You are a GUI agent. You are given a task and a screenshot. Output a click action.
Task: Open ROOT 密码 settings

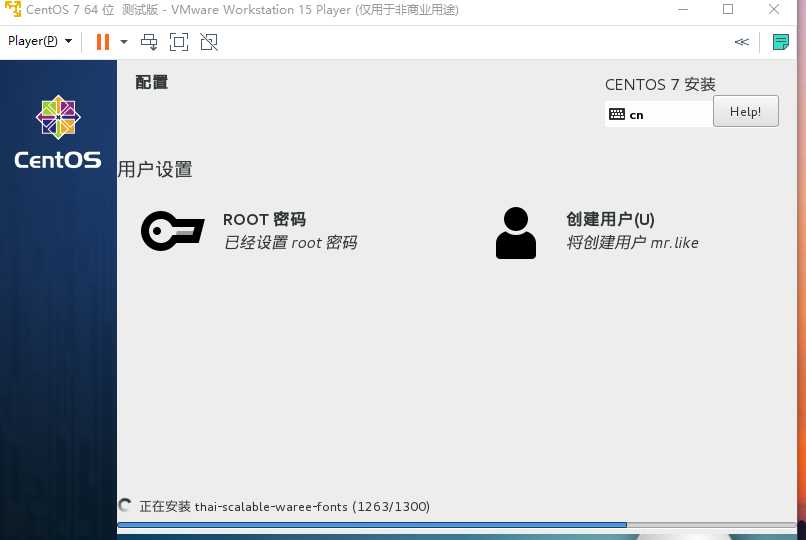click(264, 219)
